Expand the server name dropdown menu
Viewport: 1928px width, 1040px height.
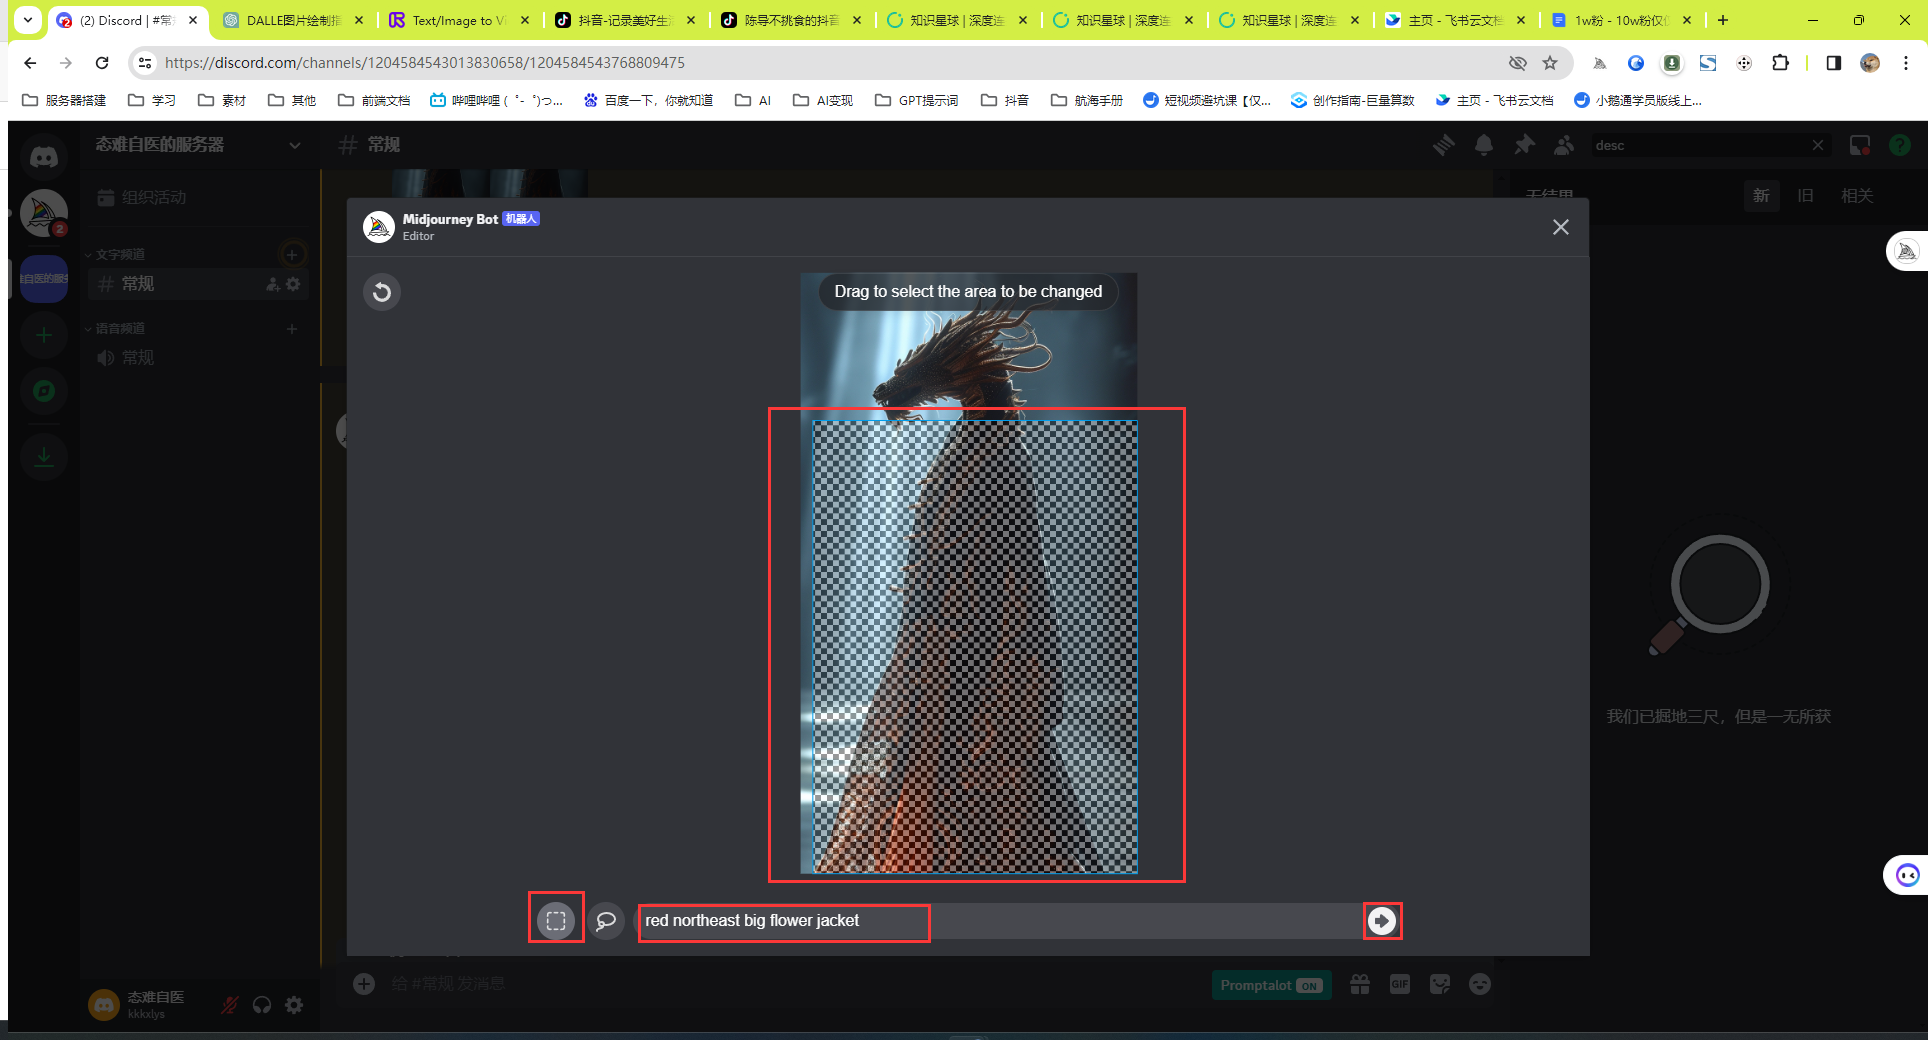[294, 145]
